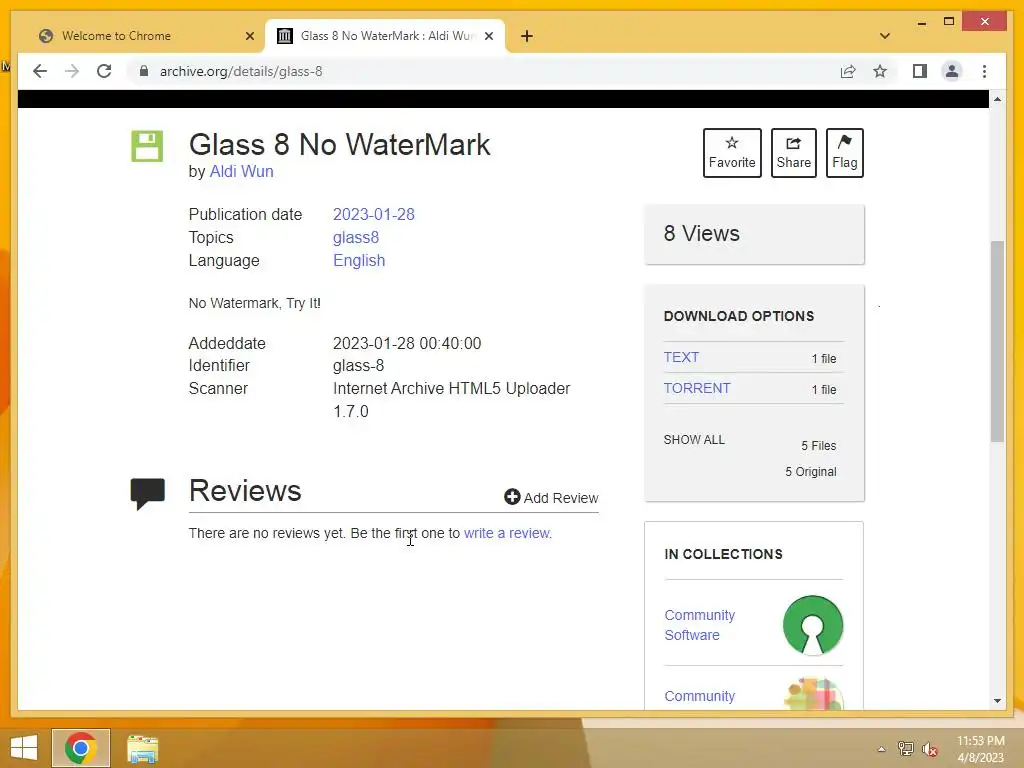Screen dimensions: 1024x768
Task: Click the Community Software green logo thumbnail
Action: tap(812, 625)
